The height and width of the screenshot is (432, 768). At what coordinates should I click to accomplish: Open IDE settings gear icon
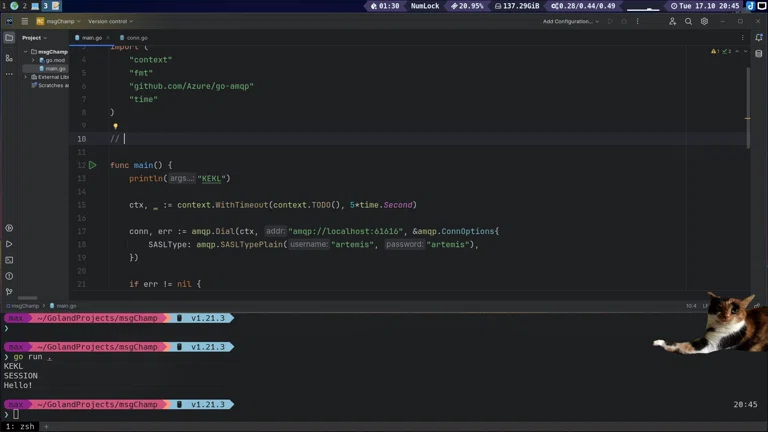click(x=704, y=21)
